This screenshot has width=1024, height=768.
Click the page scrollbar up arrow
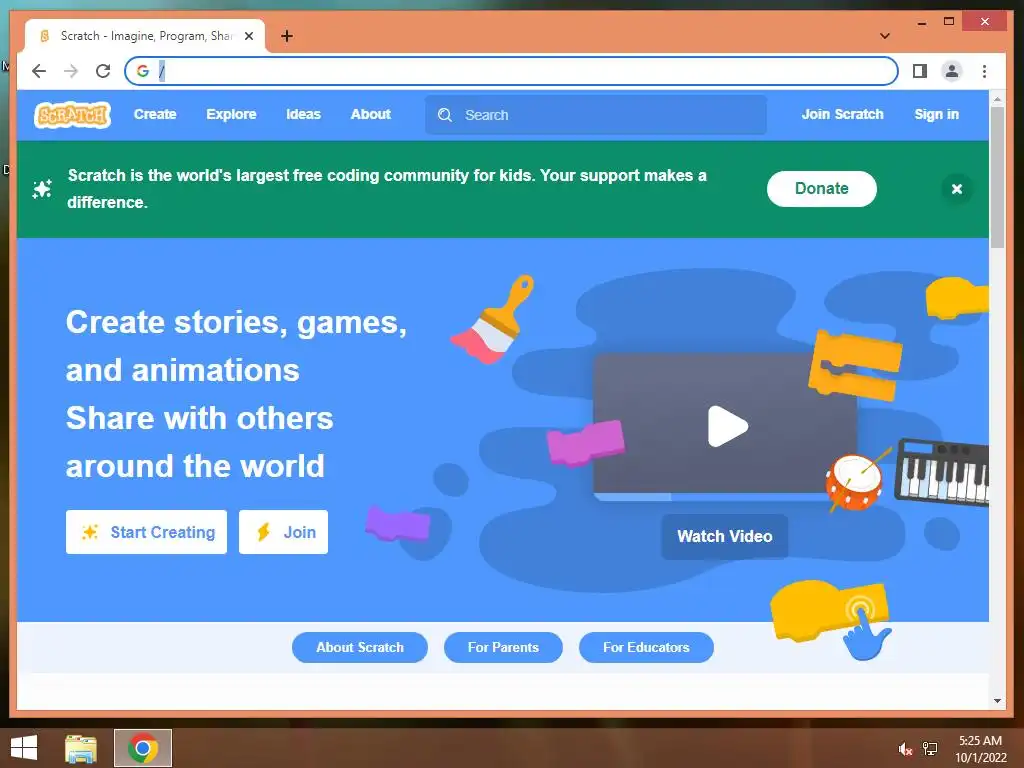click(997, 99)
